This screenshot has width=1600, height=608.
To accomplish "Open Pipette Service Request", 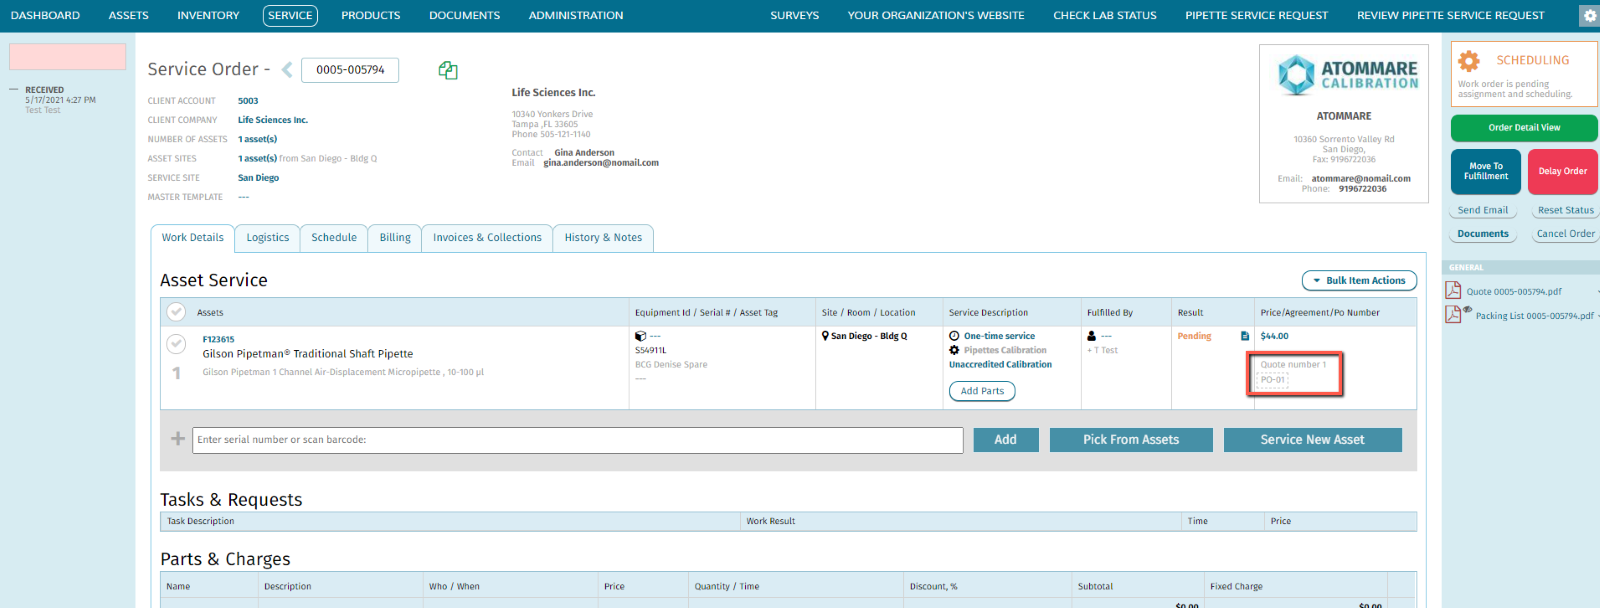I will [x=1257, y=15].
